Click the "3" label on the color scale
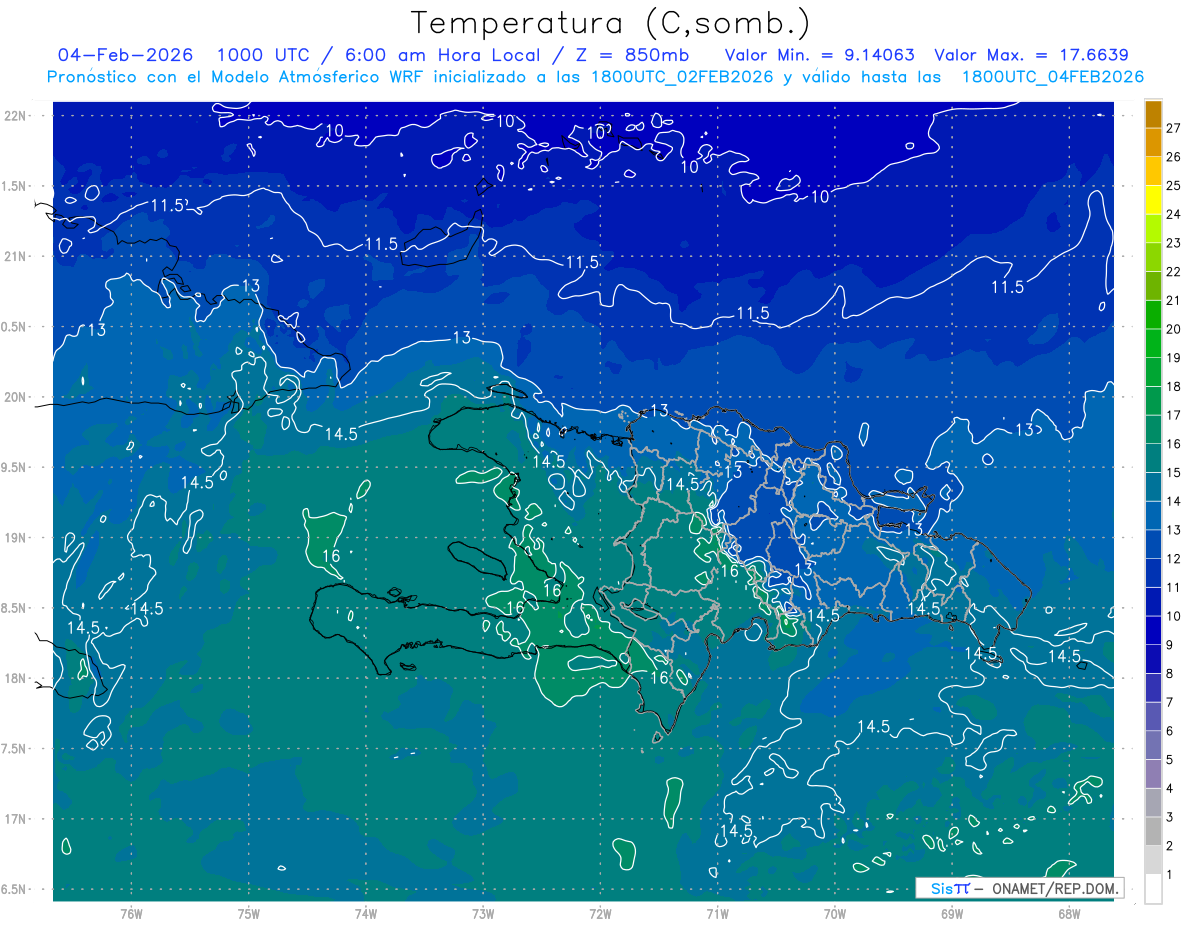 [x=1169, y=817]
